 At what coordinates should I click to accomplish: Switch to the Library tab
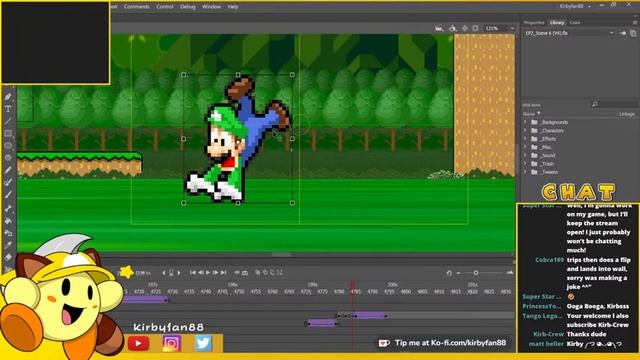click(557, 22)
